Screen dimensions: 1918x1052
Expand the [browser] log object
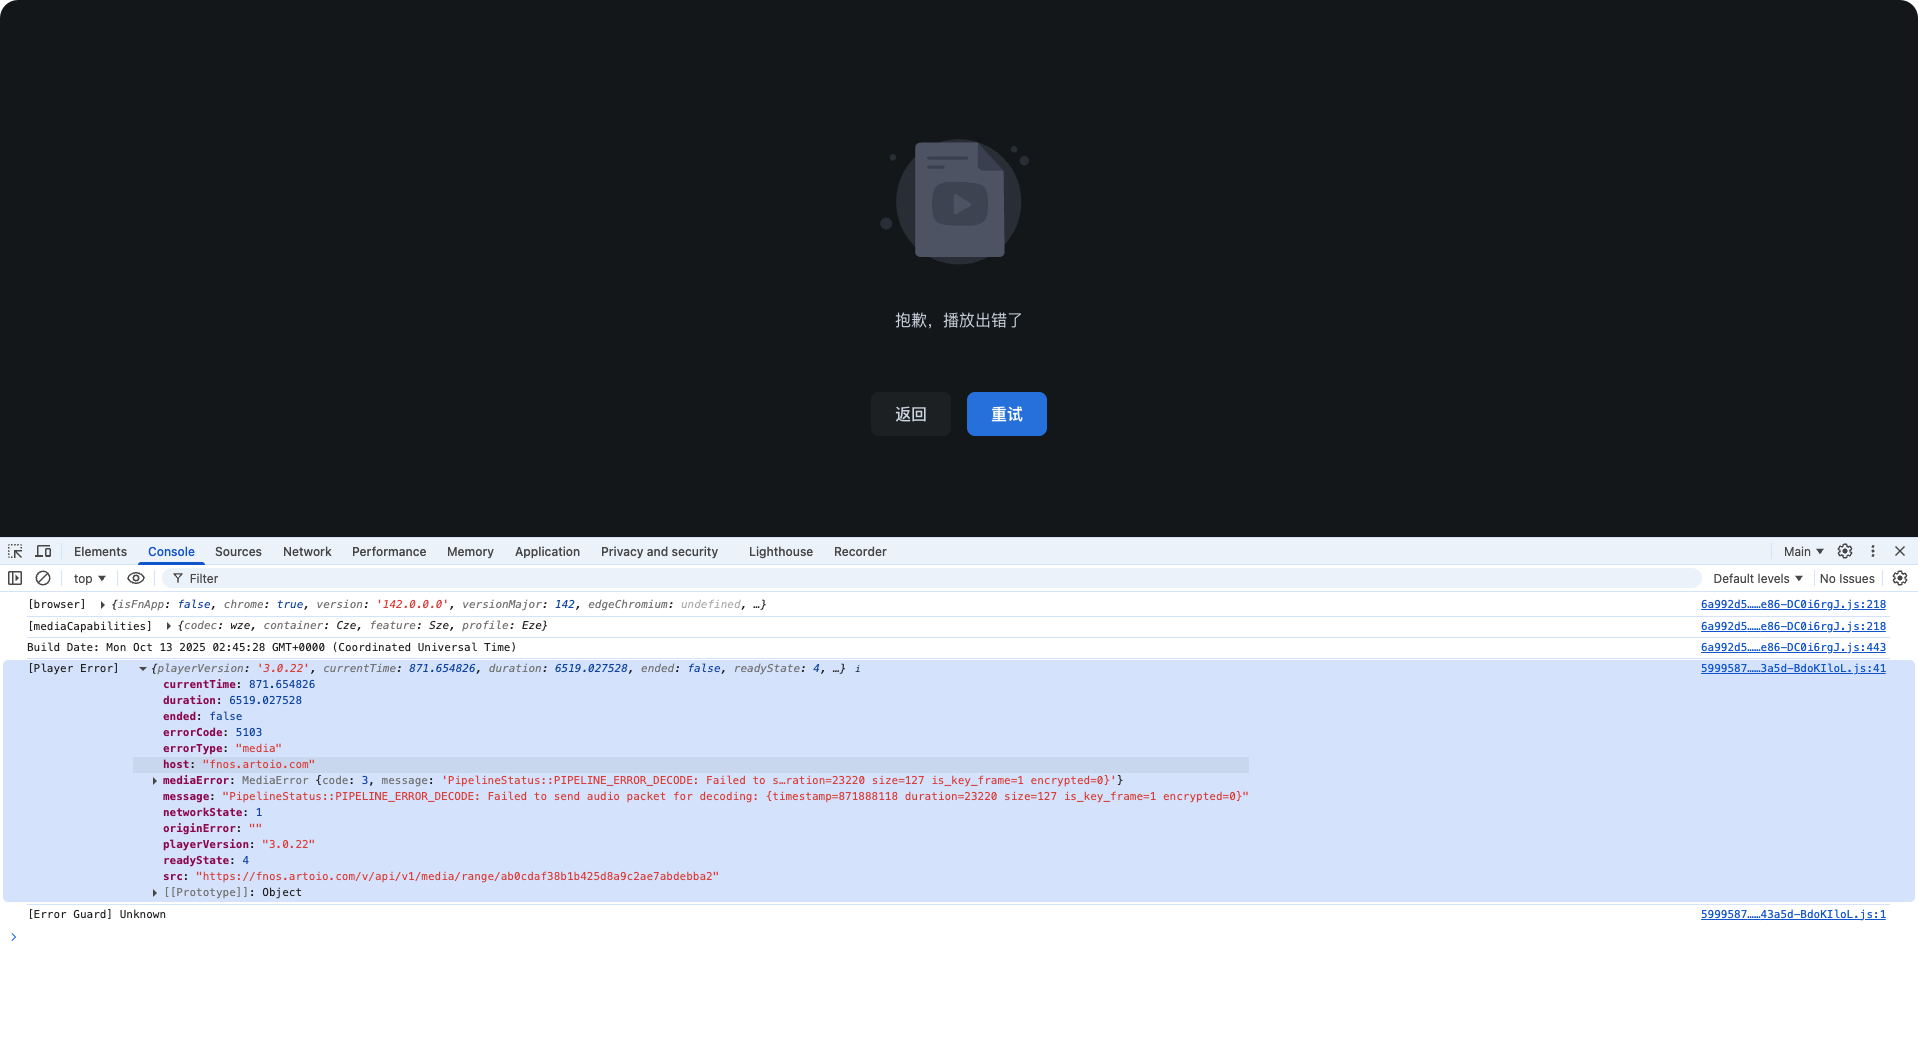click(102, 605)
